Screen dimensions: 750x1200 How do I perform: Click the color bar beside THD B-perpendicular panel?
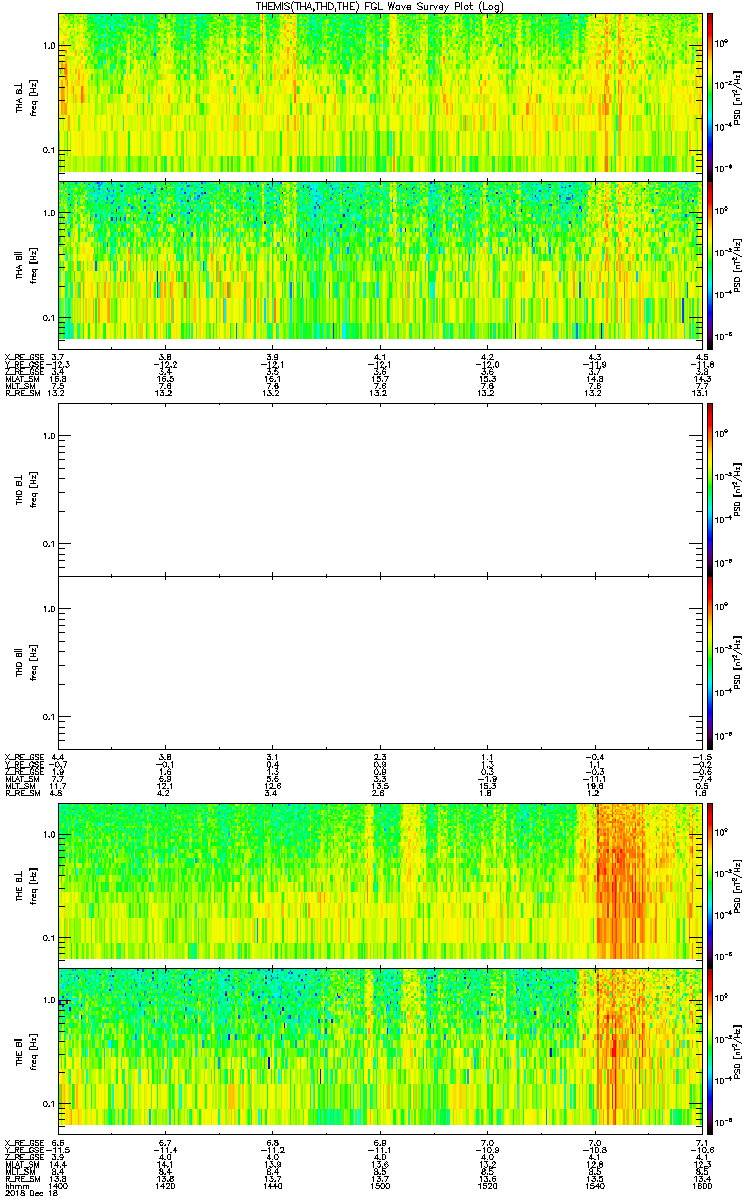click(711, 490)
